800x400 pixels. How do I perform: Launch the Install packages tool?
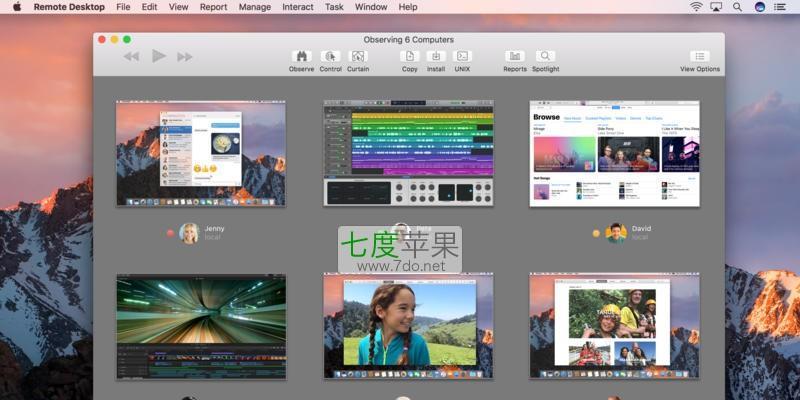click(436, 56)
